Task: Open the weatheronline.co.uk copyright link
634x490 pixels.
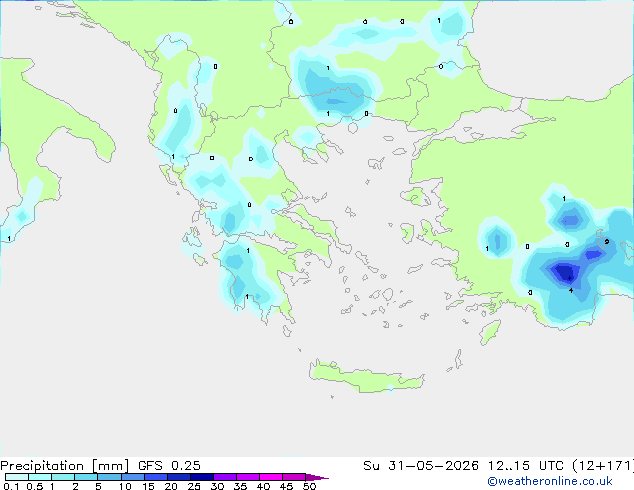Action: [x=549, y=481]
